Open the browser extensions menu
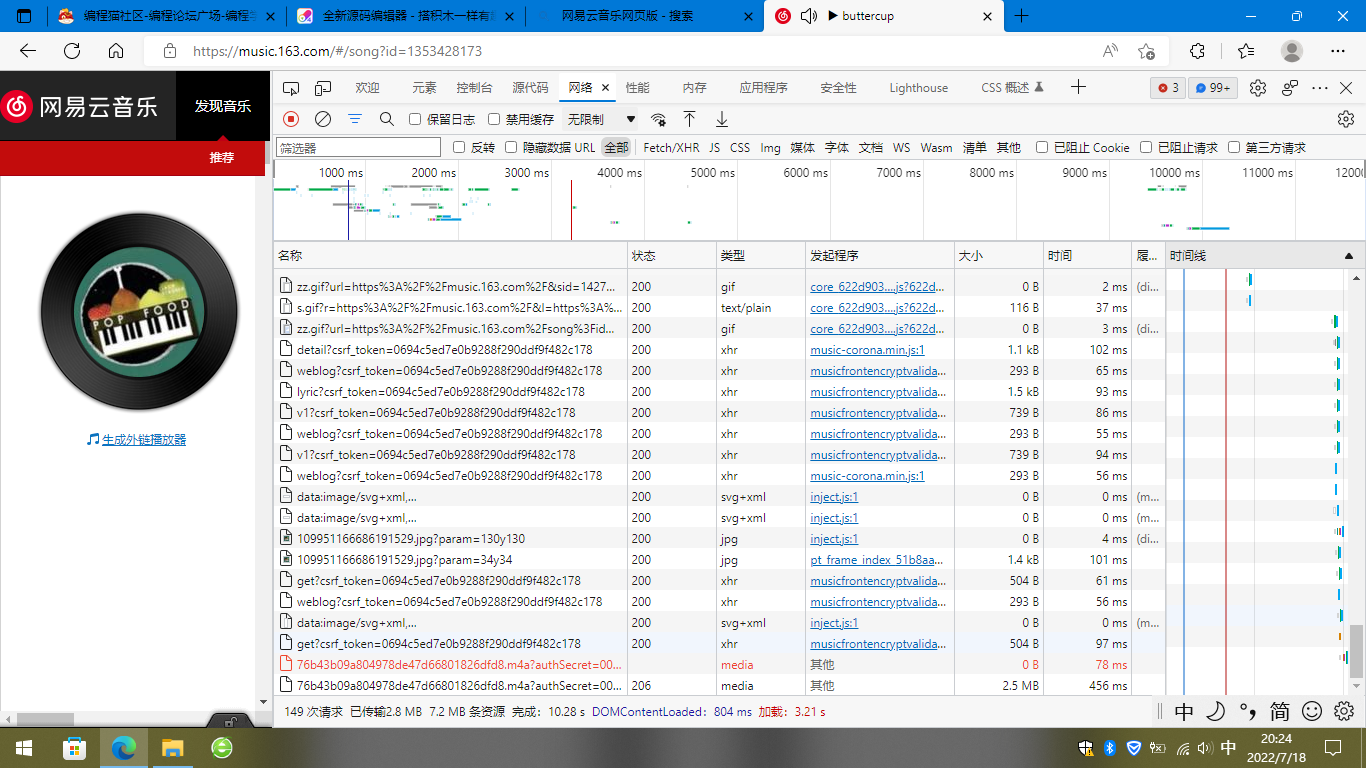 point(1197,51)
